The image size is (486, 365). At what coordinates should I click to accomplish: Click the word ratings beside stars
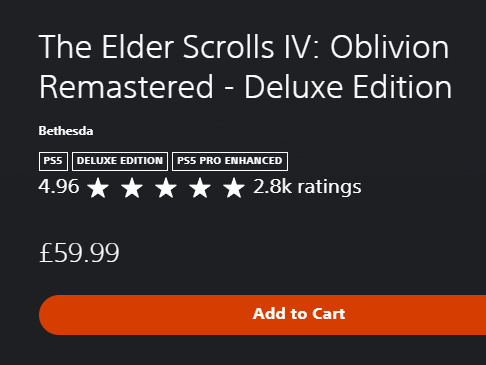tap(329, 187)
